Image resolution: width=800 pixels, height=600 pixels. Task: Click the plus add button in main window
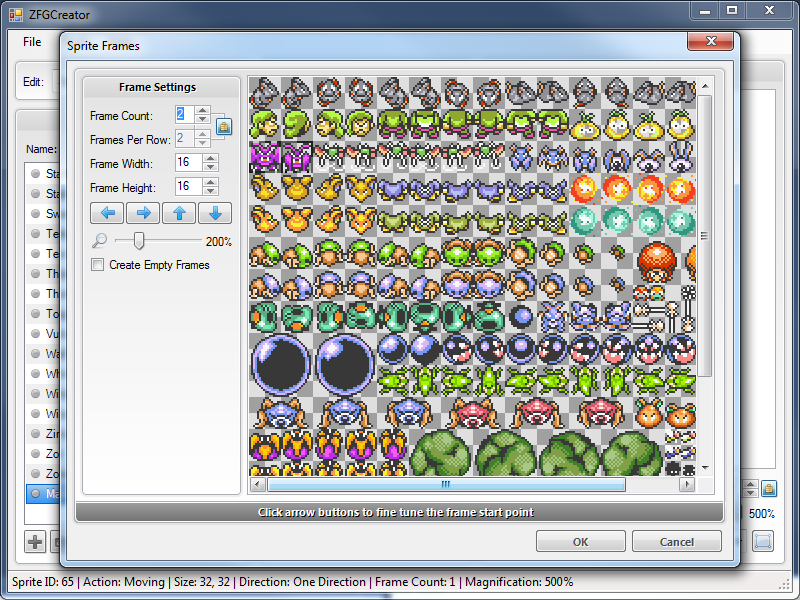35,541
